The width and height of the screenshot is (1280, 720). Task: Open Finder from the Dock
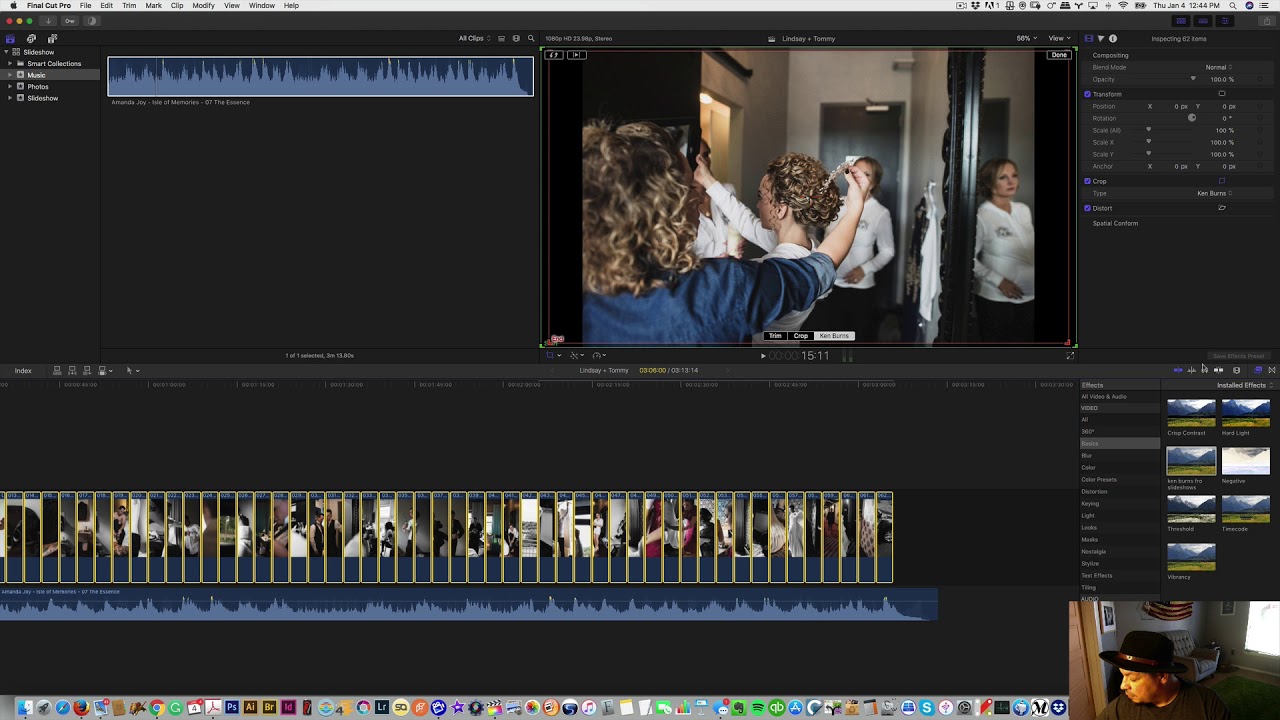(25, 708)
